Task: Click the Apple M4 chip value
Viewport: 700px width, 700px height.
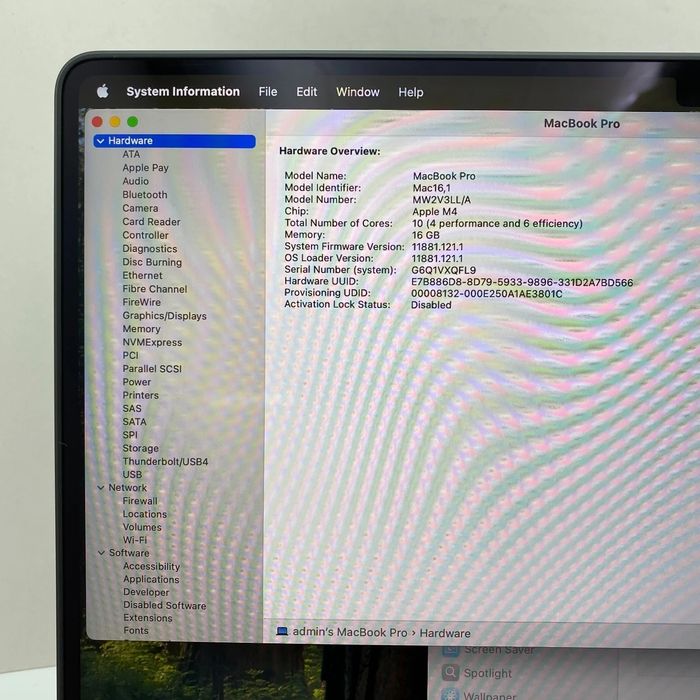Action: 435,212
